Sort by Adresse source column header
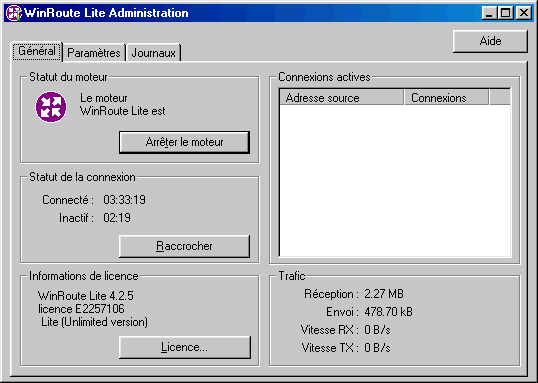This screenshot has width=538, height=383. (x=342, y=98)
